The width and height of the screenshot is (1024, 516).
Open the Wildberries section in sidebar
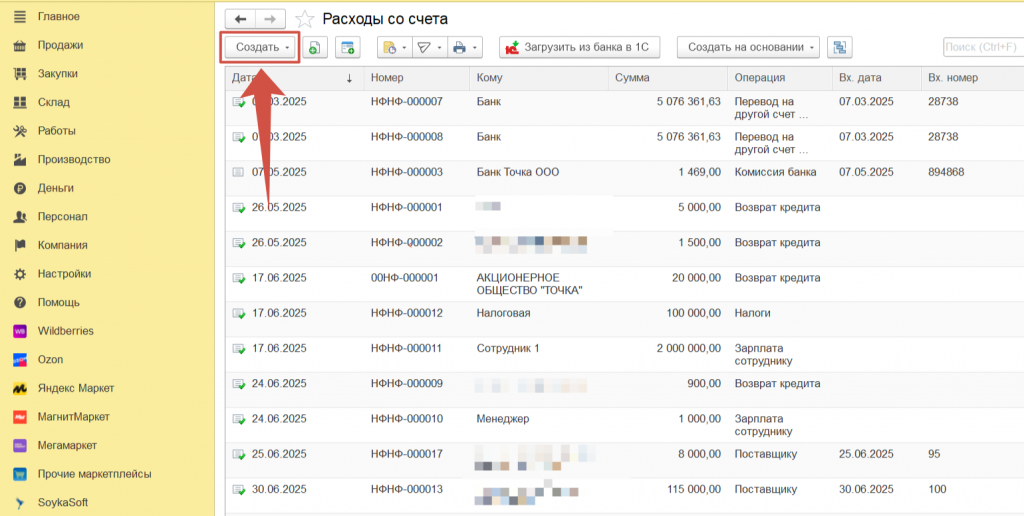tap(64, 331)
